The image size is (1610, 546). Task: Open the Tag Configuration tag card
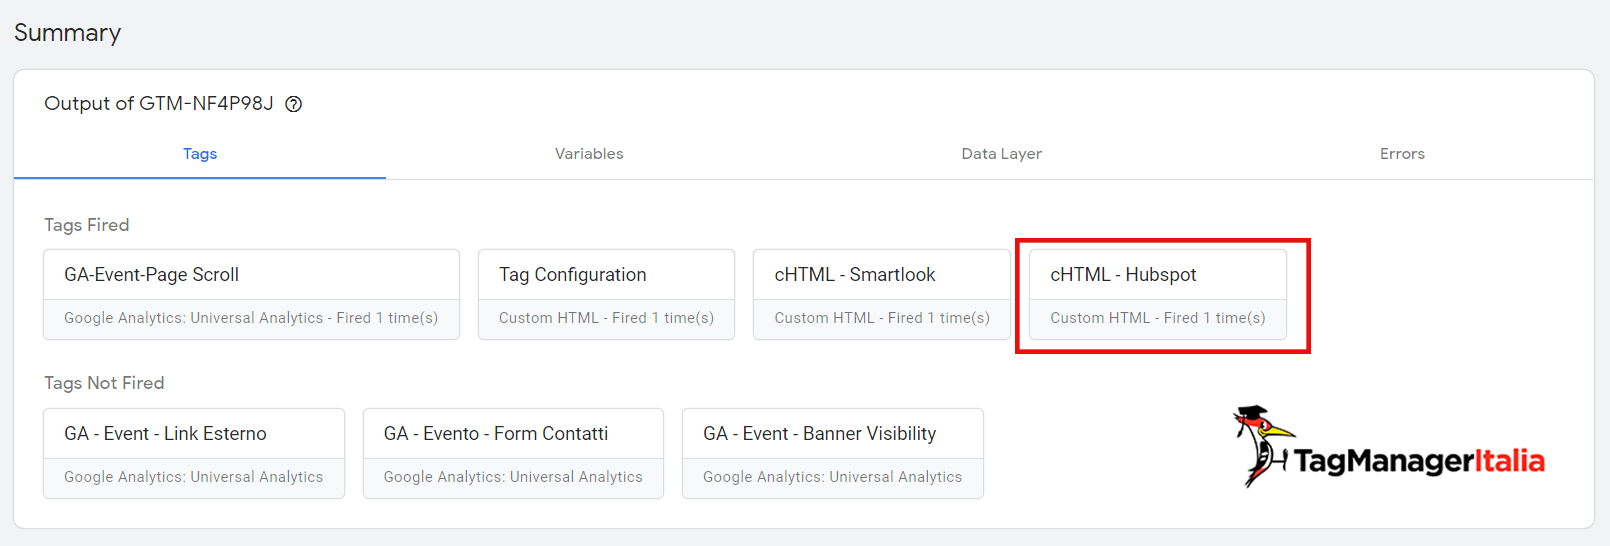pos(606,295)
